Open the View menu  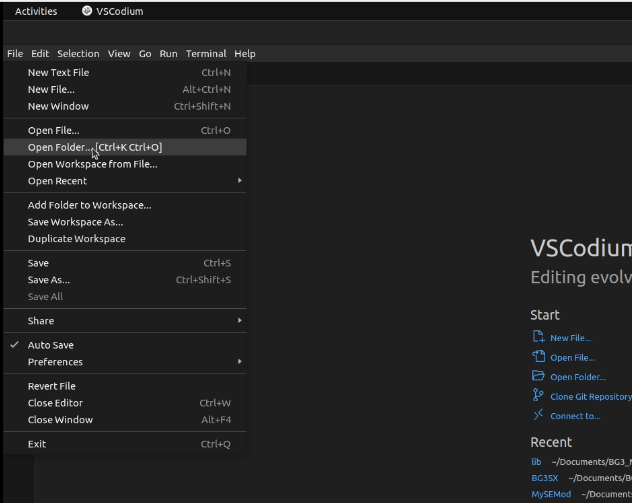point(119,54)
